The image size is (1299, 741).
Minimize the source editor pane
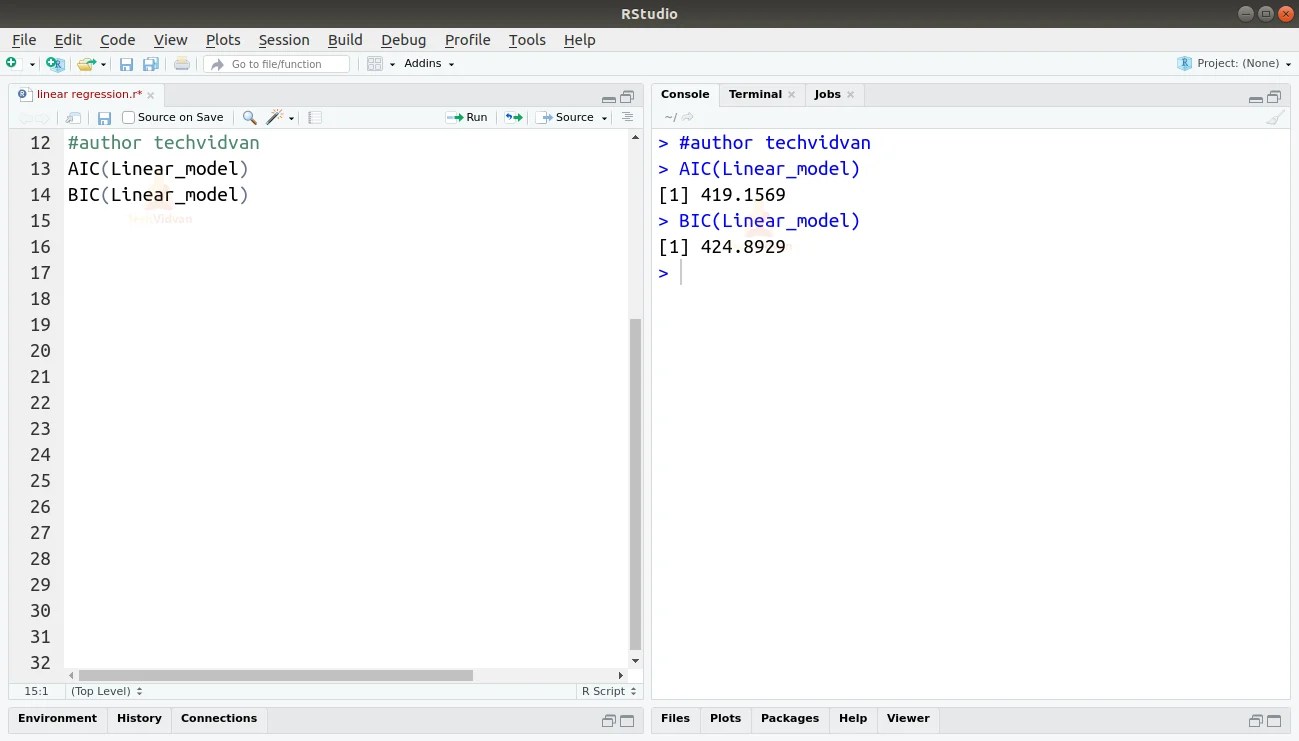coord(609,98)
